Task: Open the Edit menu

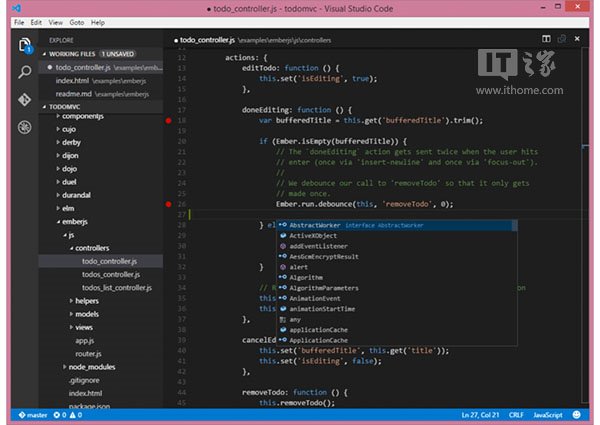Action: [x=36, y=23]
